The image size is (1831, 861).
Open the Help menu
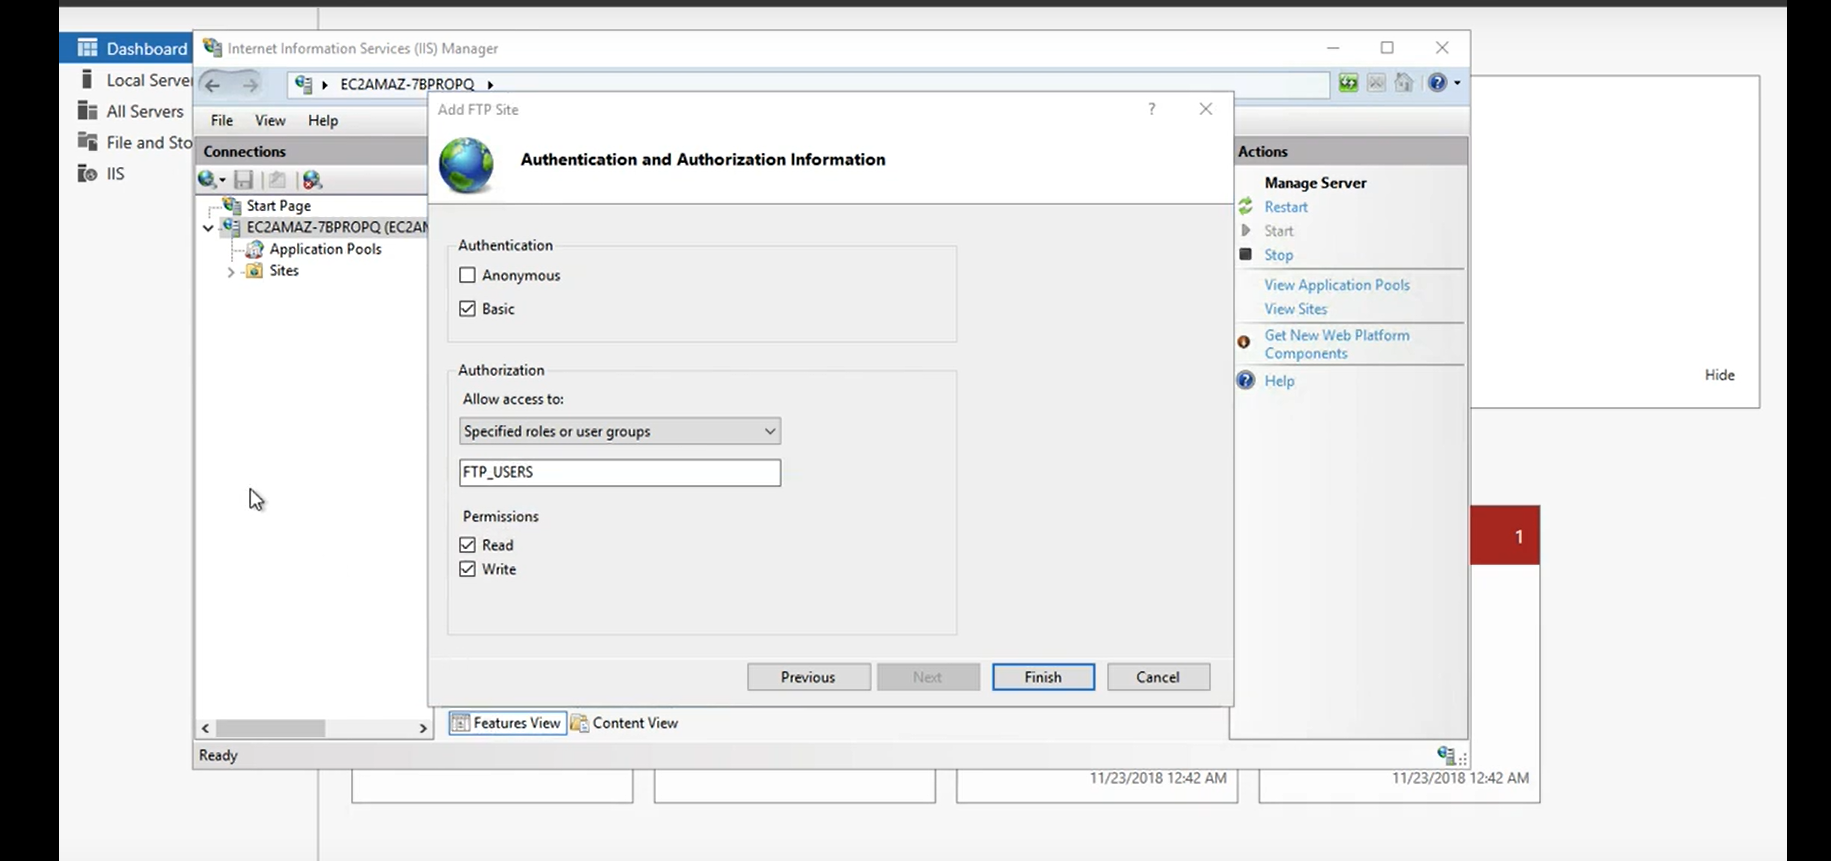[323, 120]
